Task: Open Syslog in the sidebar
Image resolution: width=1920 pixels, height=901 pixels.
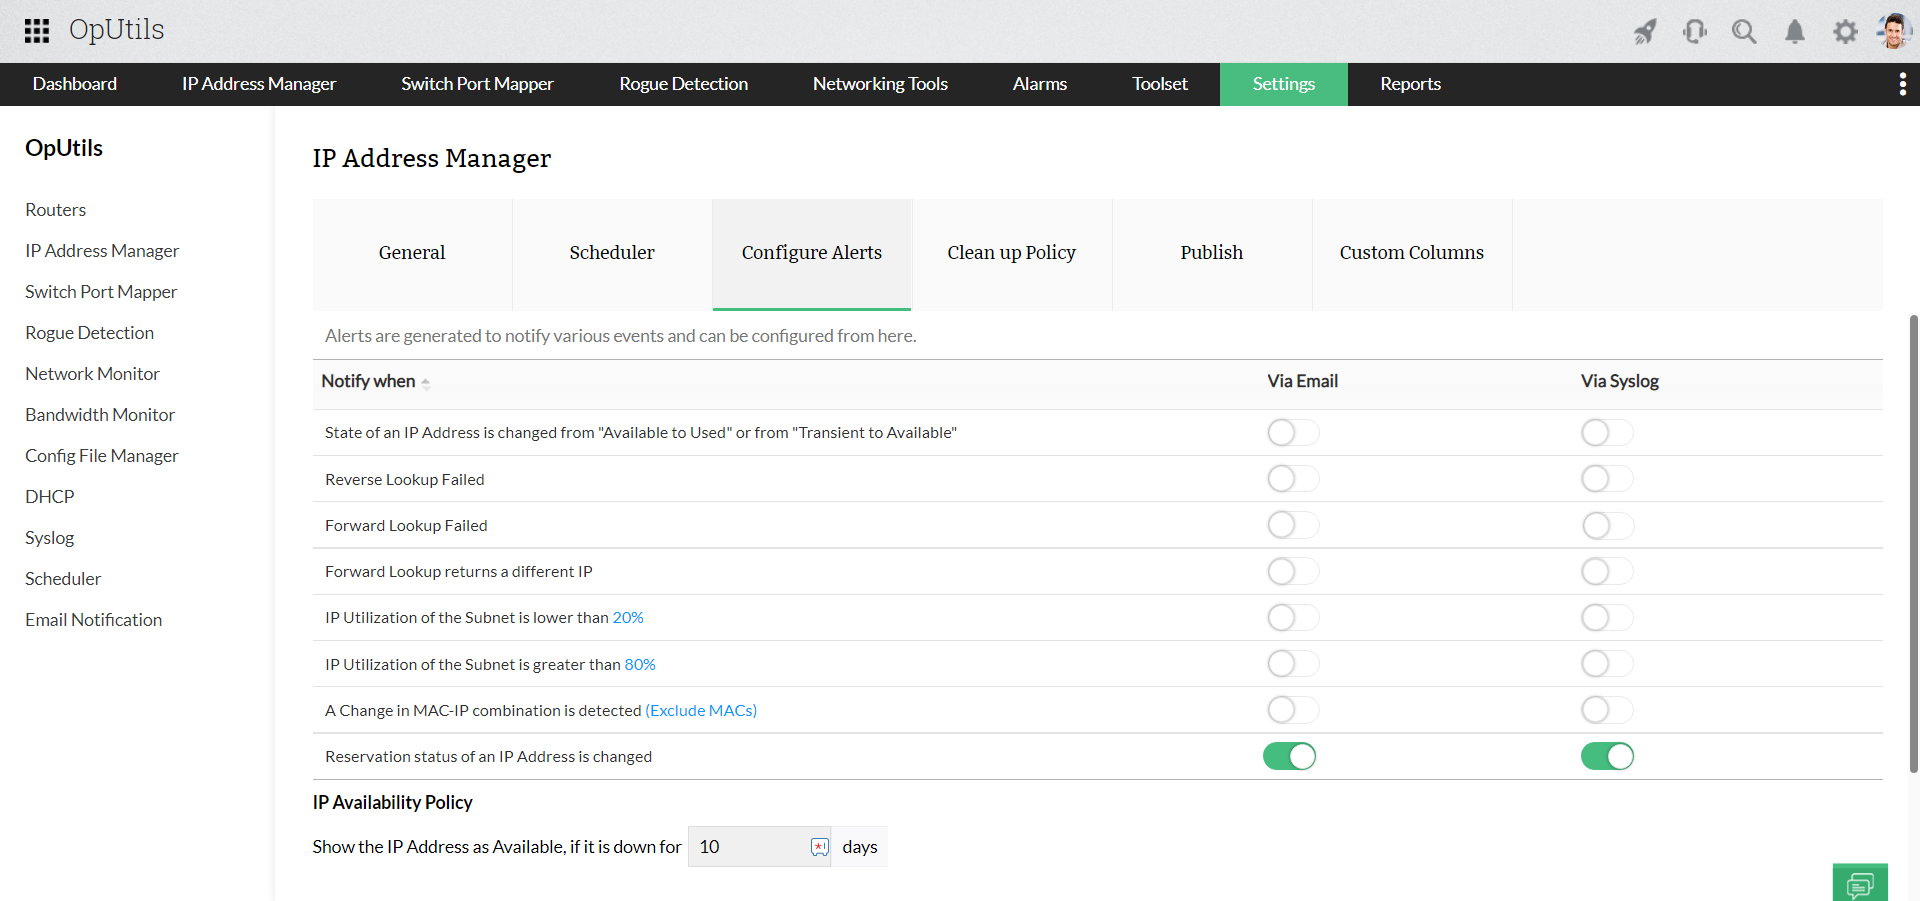Action: click(50, 538)
